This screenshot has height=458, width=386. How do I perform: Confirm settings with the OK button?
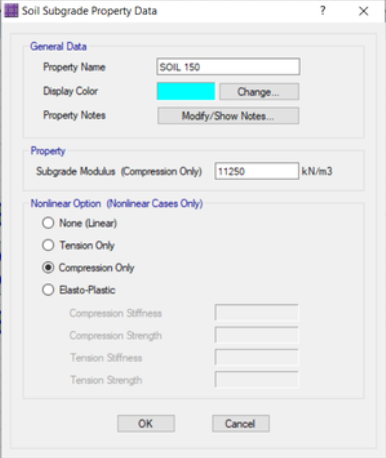146,423
